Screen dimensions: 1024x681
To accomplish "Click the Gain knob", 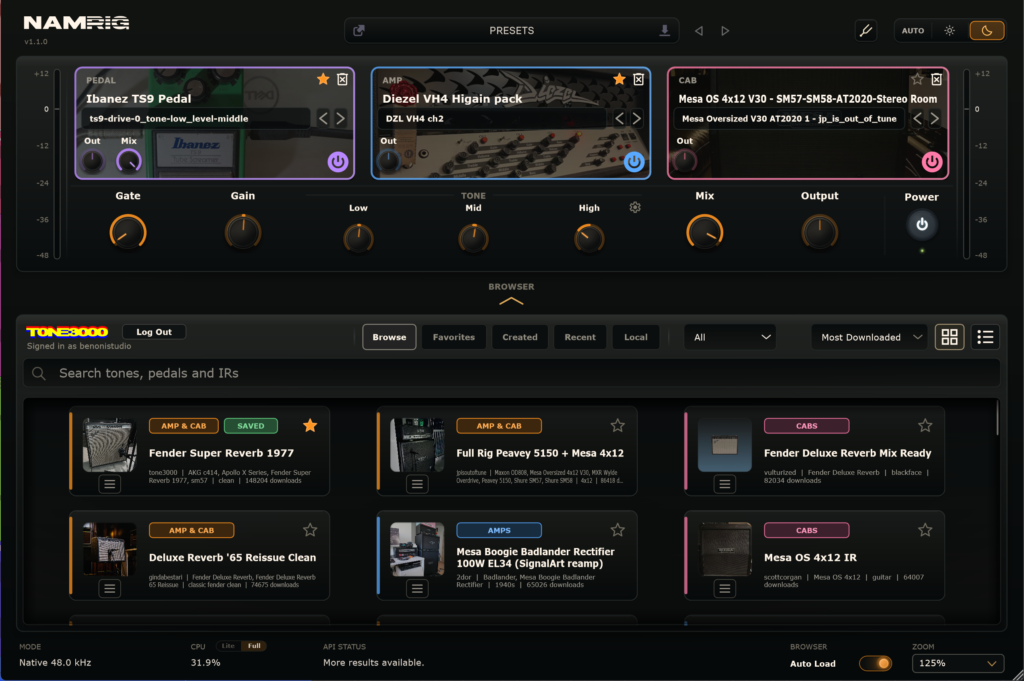I will 243,232.
